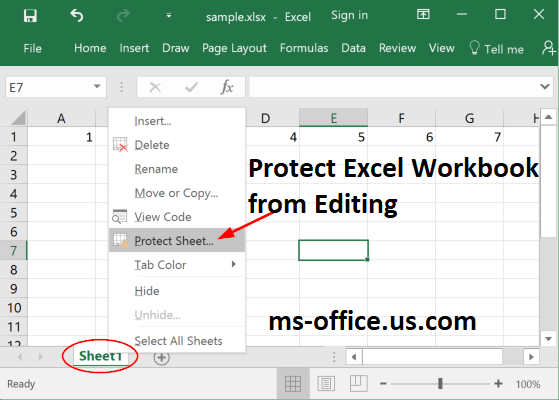Open Customize Quick Access Toolbar dropdown
This screenshot has width=559, height=400.
click(169, 16)
